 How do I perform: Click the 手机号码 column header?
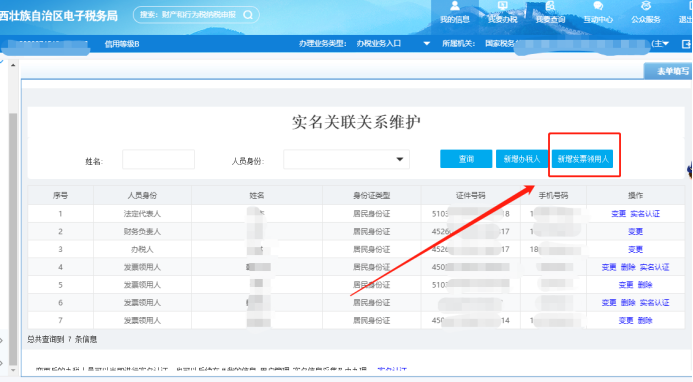pyautogui.click(x=553, y=195)
